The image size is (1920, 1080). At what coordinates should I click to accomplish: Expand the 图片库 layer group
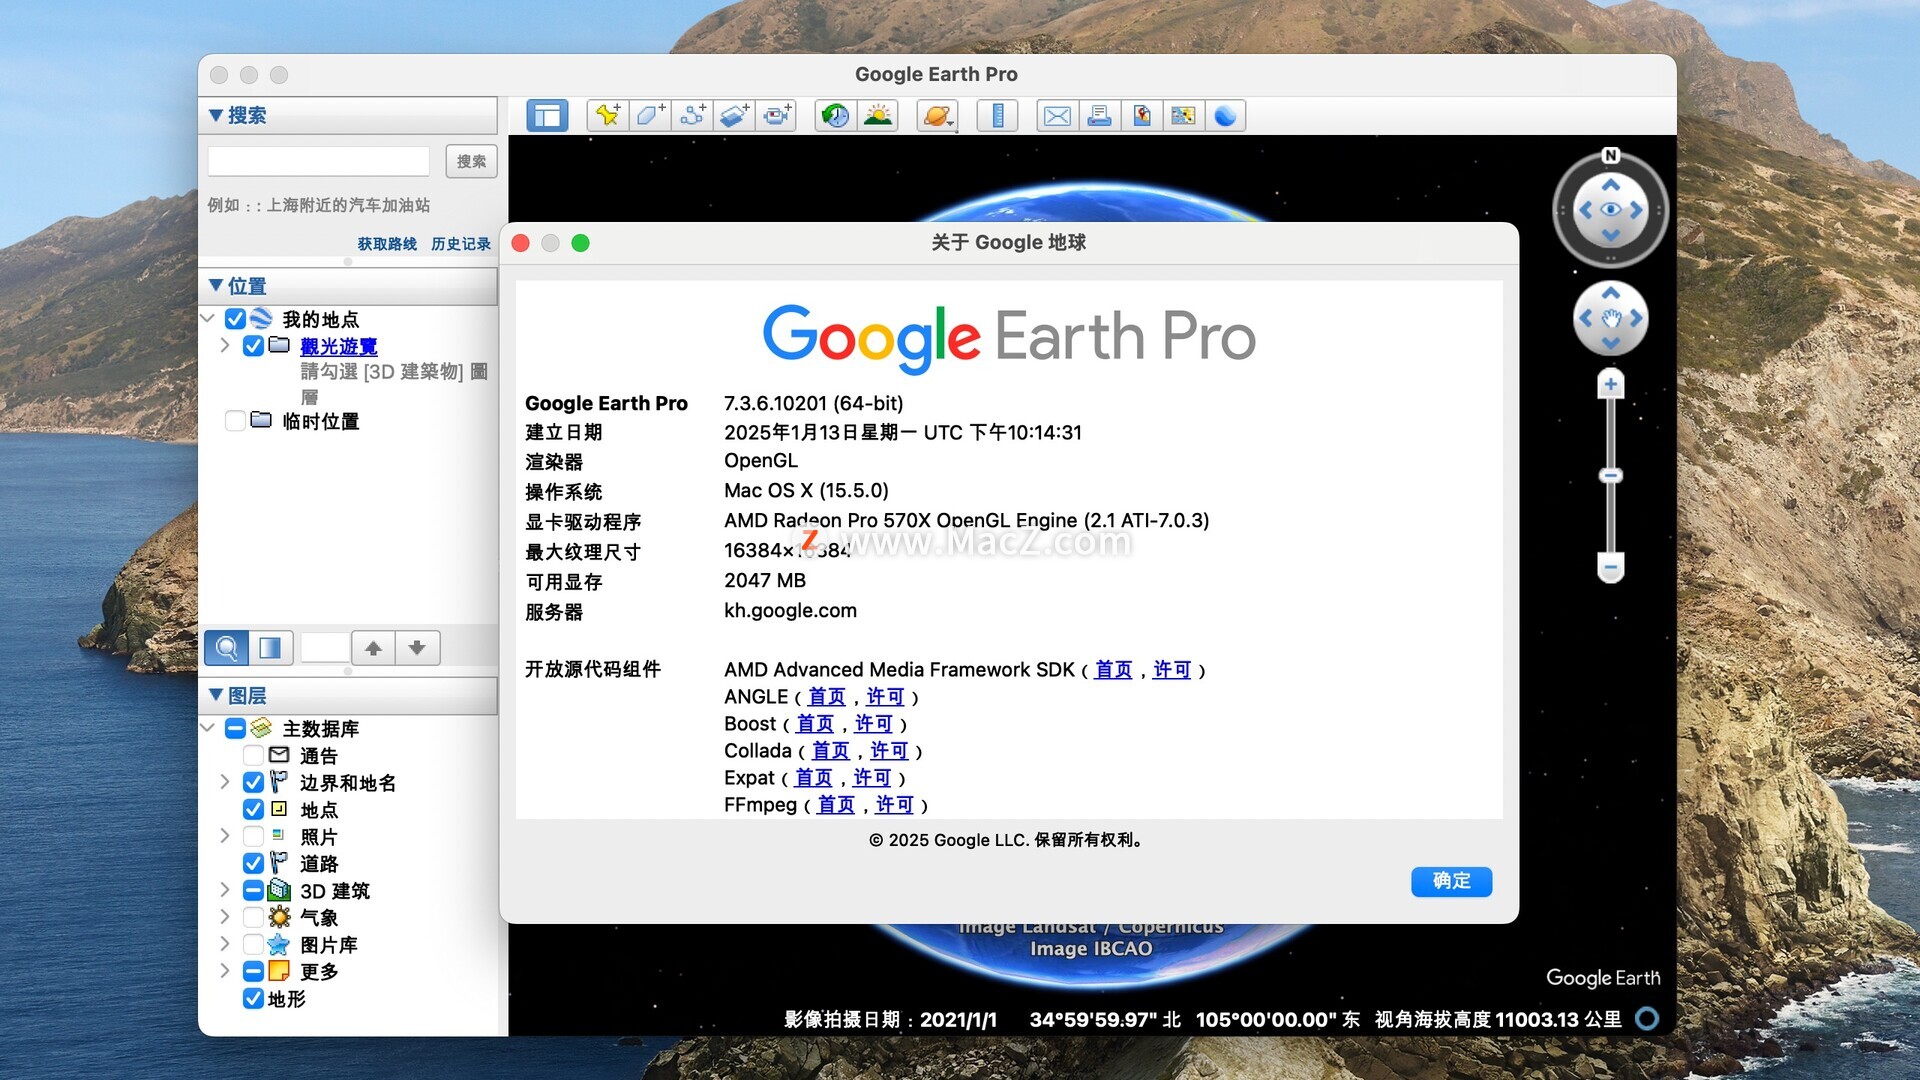225,944
